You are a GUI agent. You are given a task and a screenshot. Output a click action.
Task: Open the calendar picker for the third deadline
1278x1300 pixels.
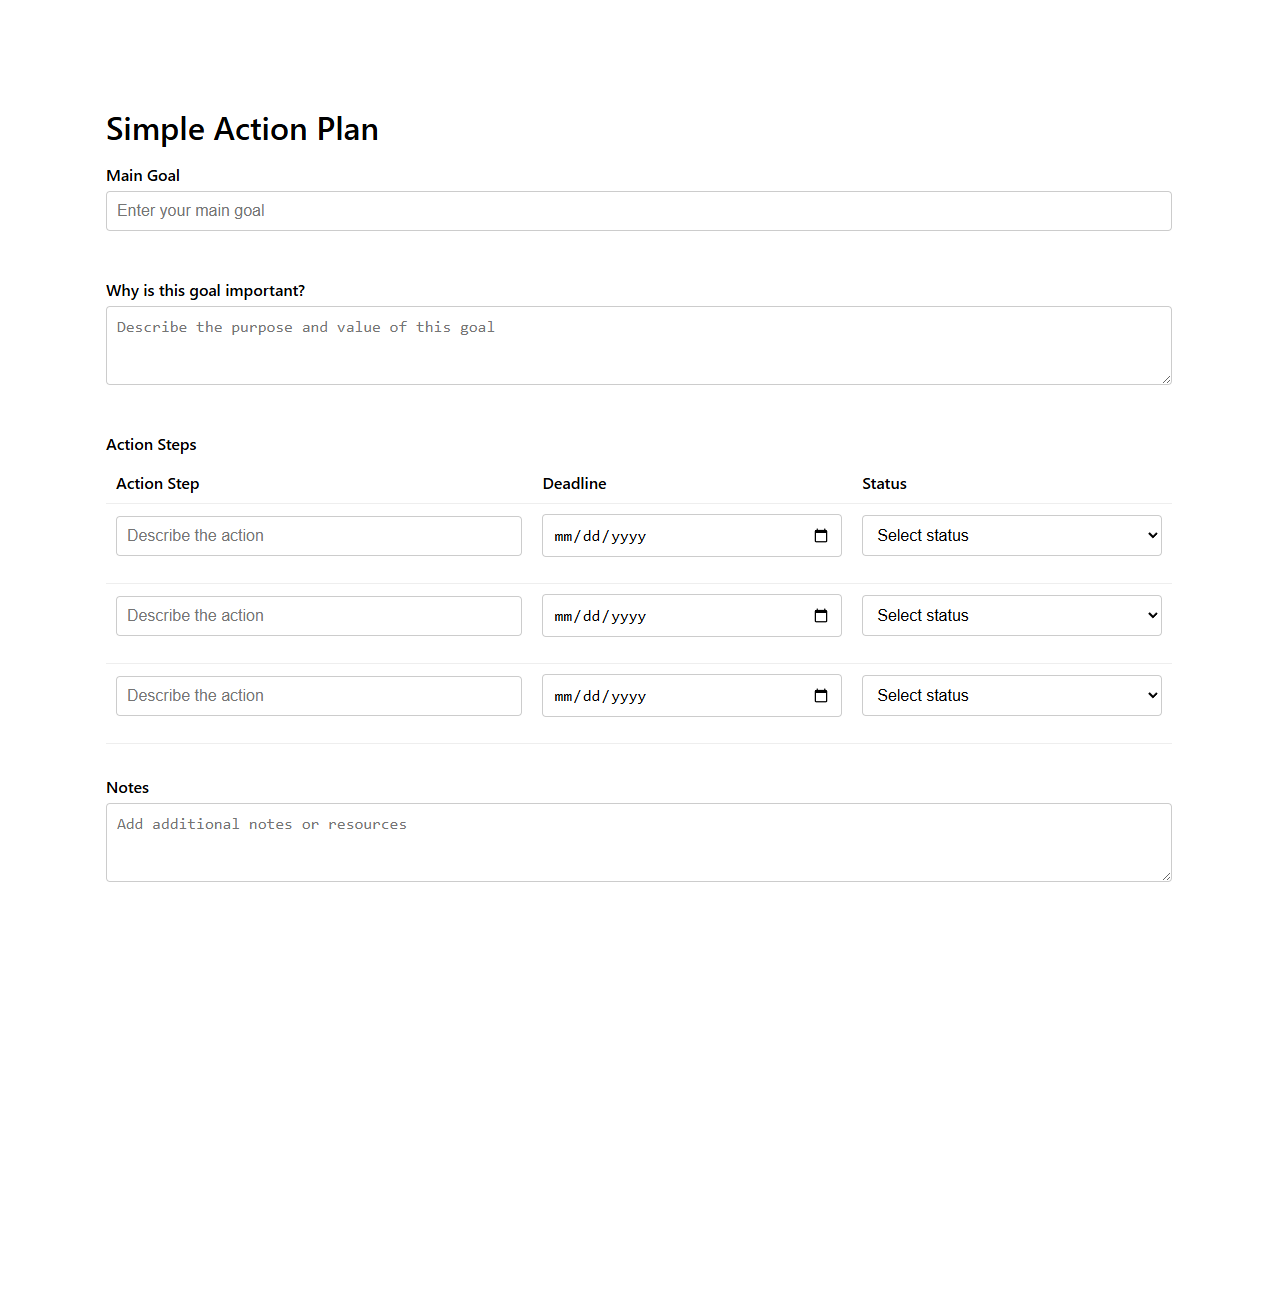click(x=820, y=695)
